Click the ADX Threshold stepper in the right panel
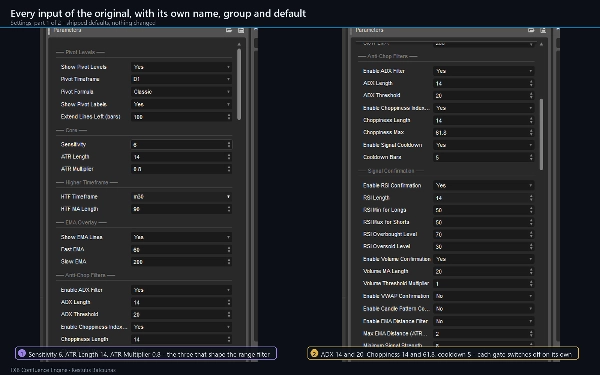 click(x=531, y=96)
